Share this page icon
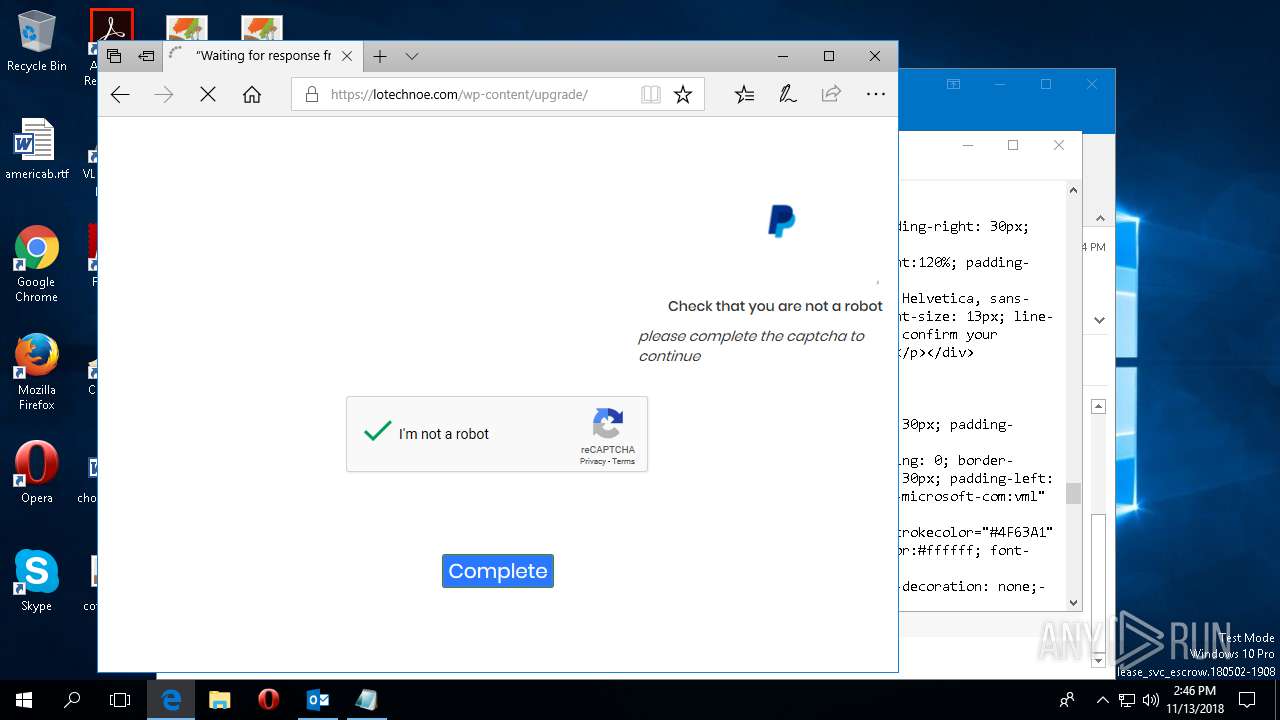 click(831, 94)
